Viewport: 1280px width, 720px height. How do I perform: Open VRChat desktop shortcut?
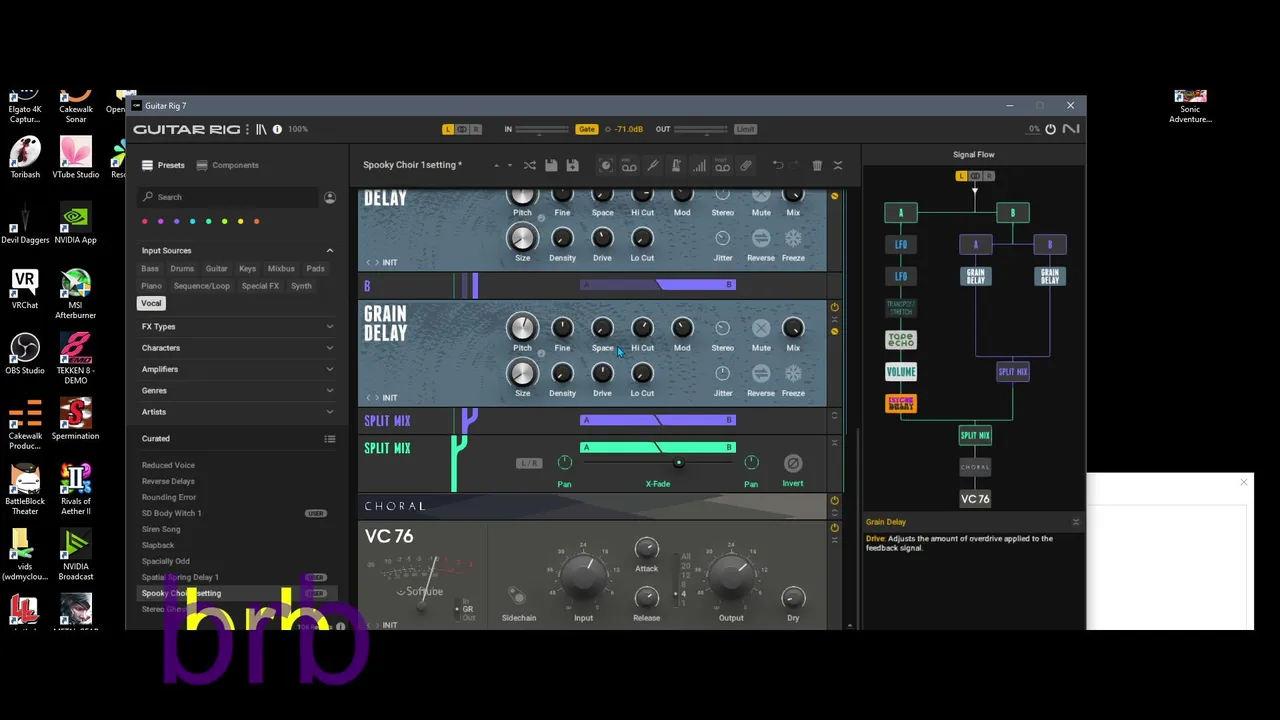25,289
